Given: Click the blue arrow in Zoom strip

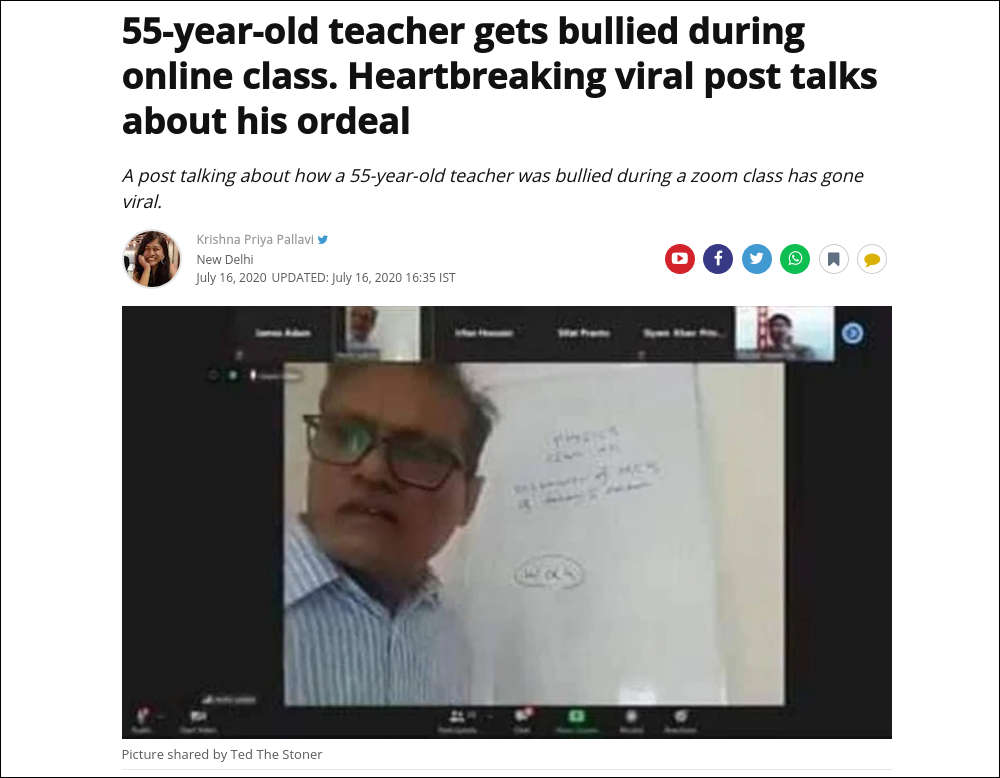Looking at the screenshot, I should [x=853, y=333].
